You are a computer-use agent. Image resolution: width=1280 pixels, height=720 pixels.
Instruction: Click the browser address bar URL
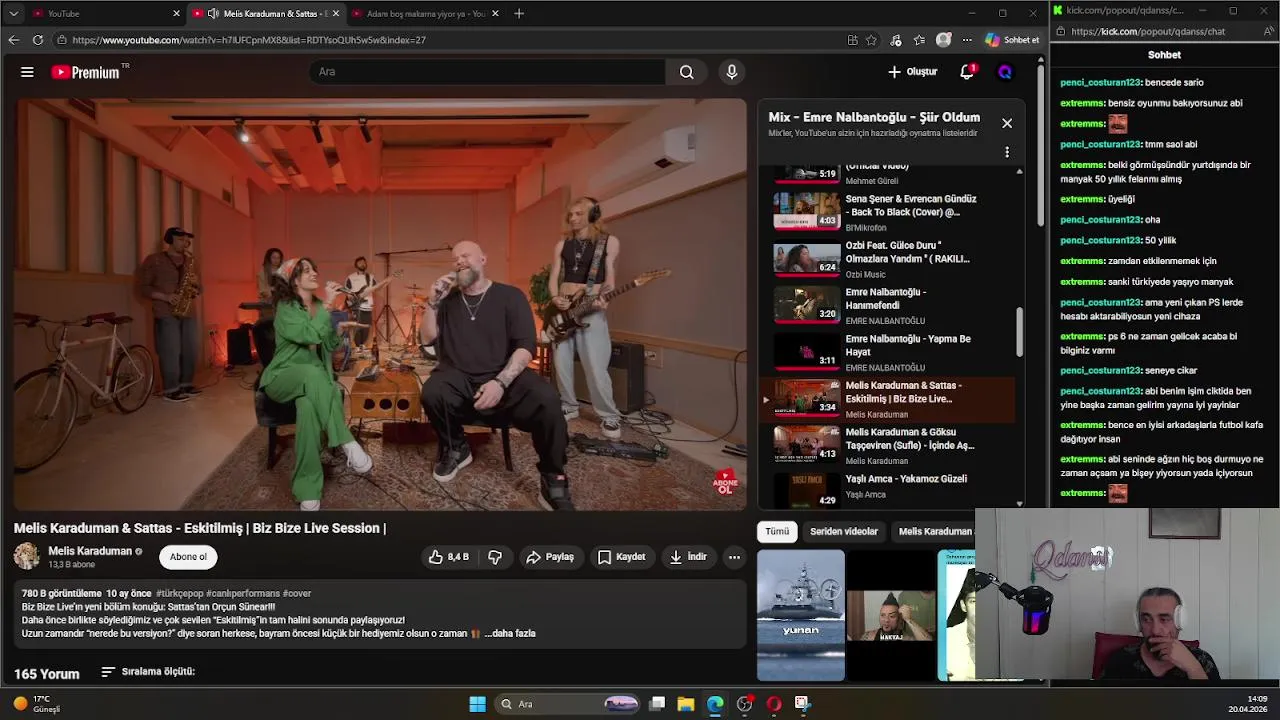pyautogui.click(x=249, y=40)
